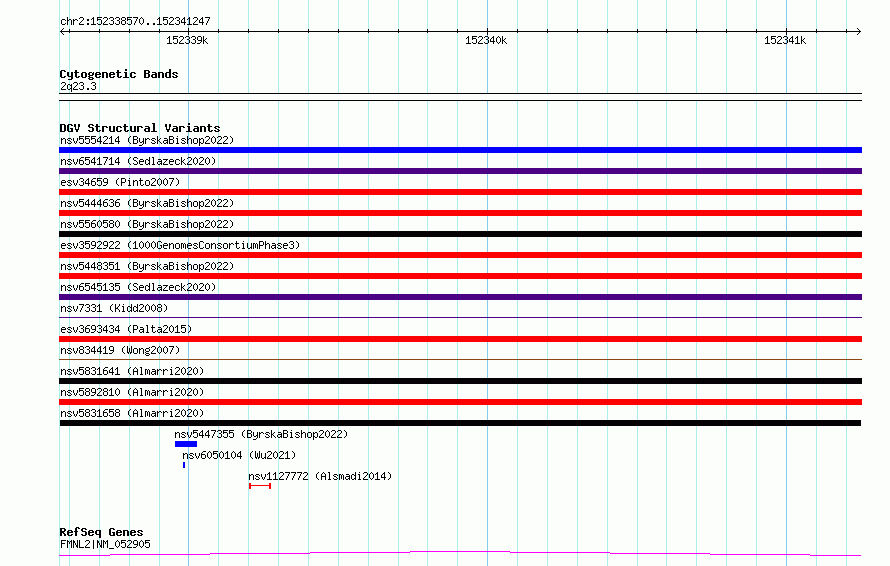
Task: Click nsv5831641 (Almarri2020) label
Action: (x=132, y=371)
